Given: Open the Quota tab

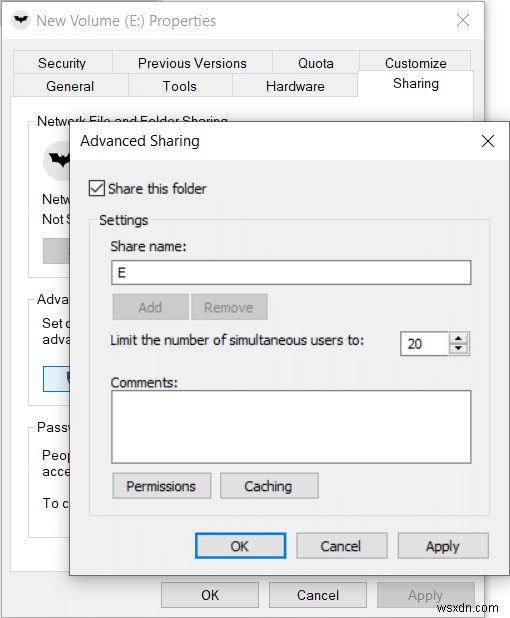Looking at the screenshot, I should click(316, 63).
